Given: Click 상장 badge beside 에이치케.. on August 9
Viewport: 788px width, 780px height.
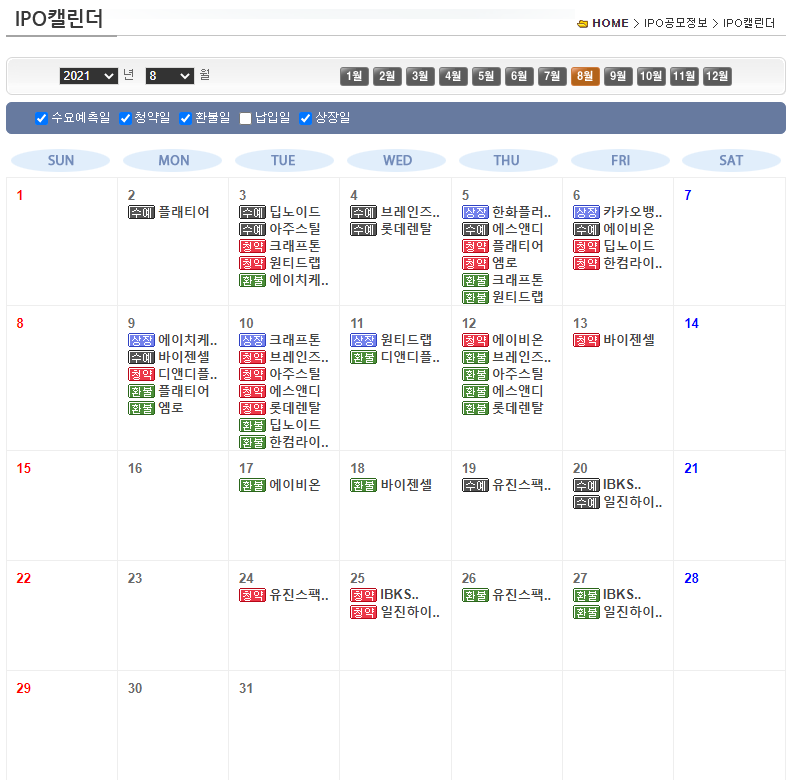Looking at the screenshot, I should point(141,341).
